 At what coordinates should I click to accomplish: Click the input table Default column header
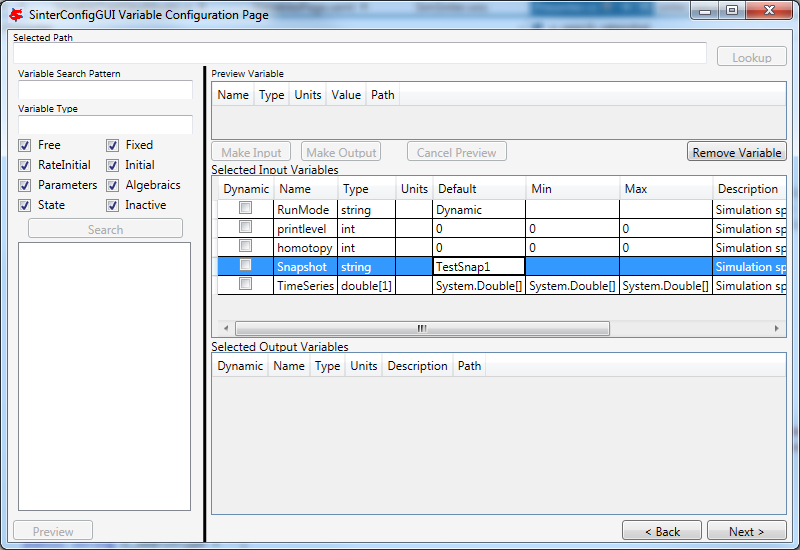[x=479, y=189]
